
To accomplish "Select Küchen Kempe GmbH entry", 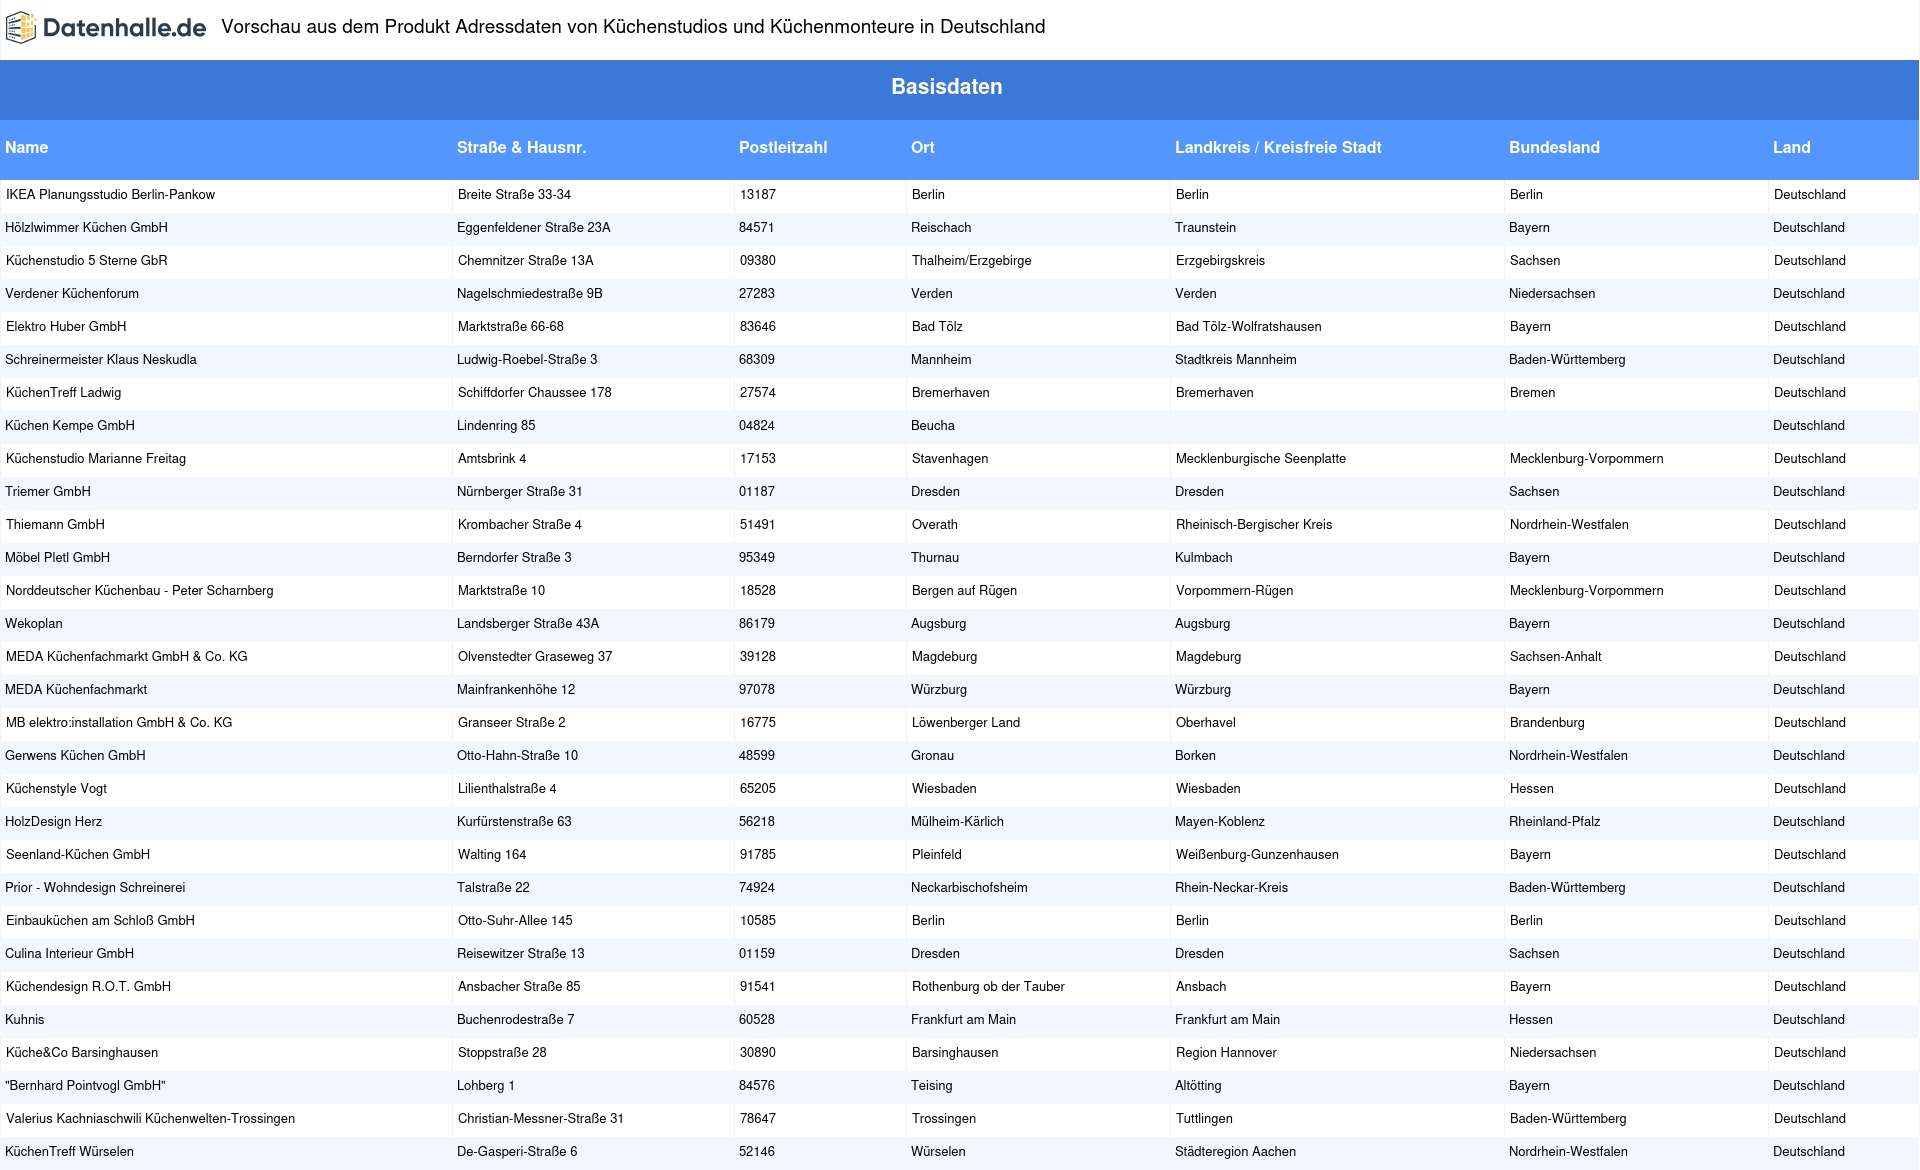I will (70, 426).
